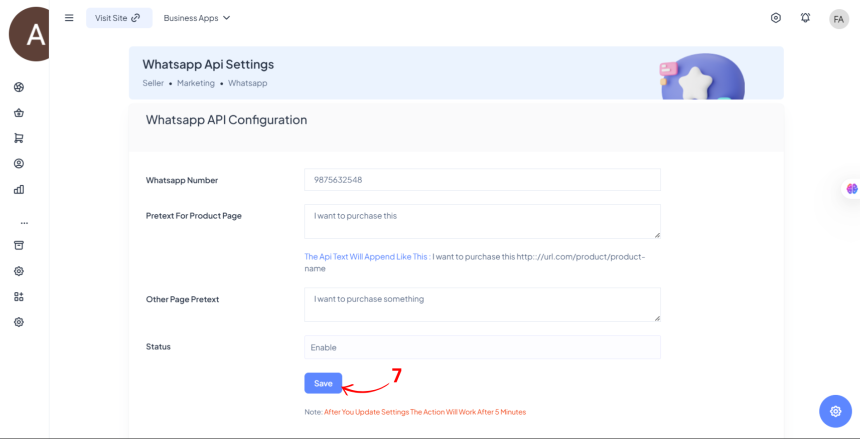Go to Marketing in breadcrumb

coord(196,83)
